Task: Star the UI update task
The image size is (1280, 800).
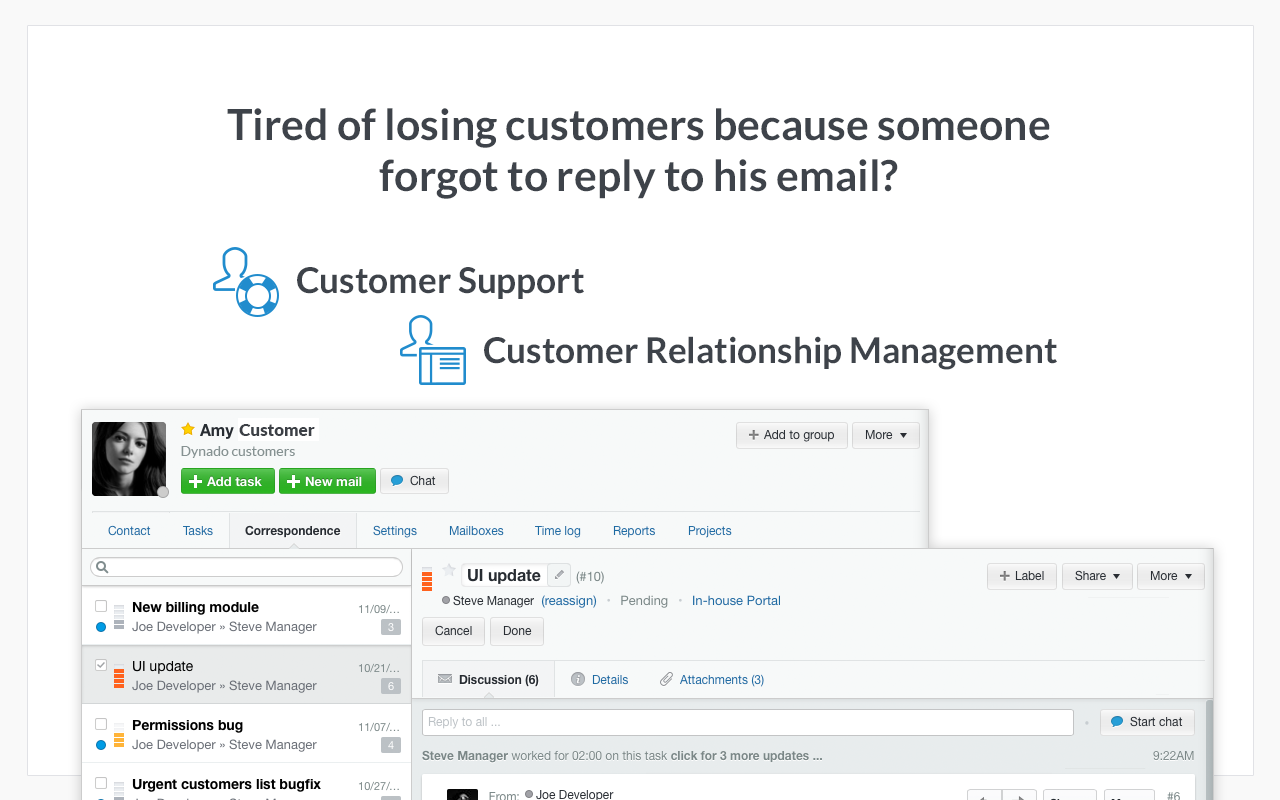Action: coord(449,571)
